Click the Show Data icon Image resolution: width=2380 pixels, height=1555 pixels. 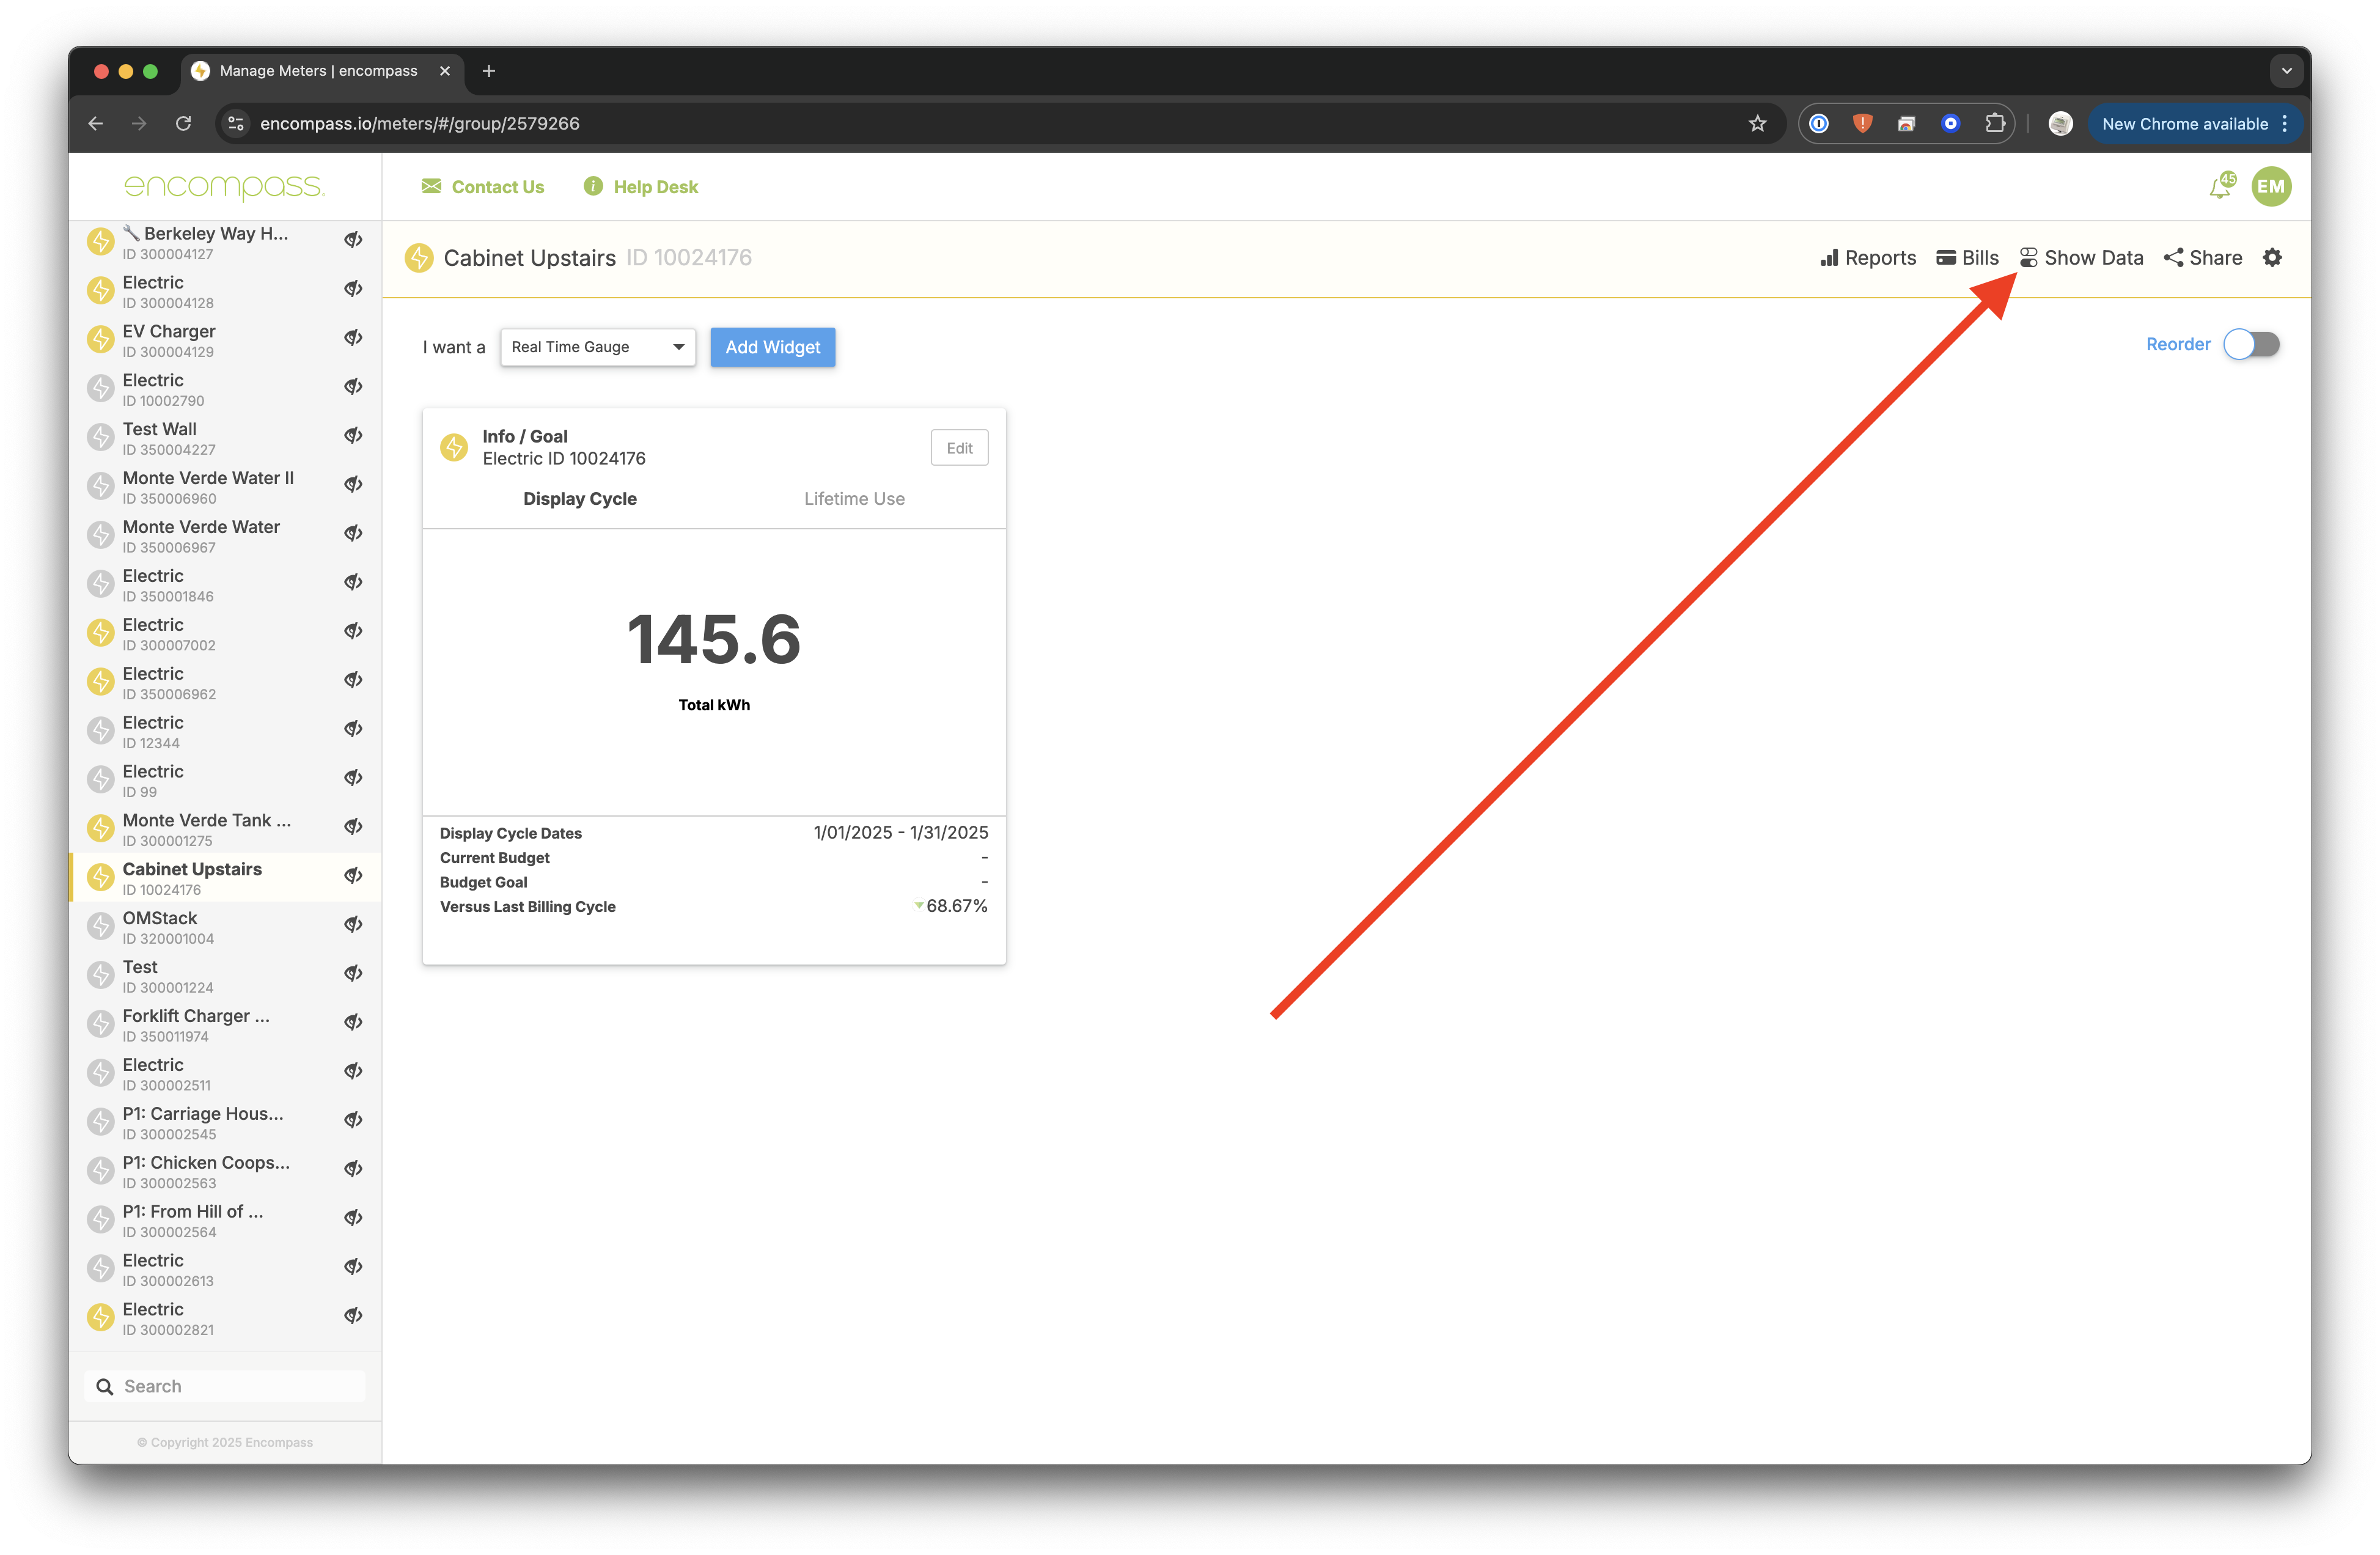[2028, 258]
